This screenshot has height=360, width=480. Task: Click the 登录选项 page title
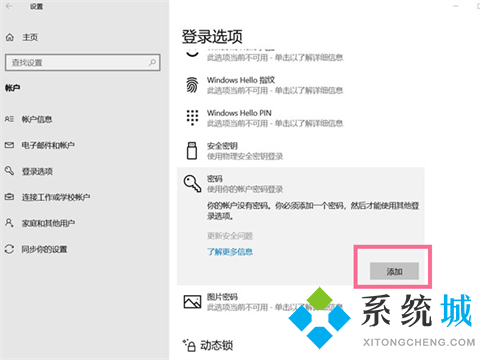point(212,36)
